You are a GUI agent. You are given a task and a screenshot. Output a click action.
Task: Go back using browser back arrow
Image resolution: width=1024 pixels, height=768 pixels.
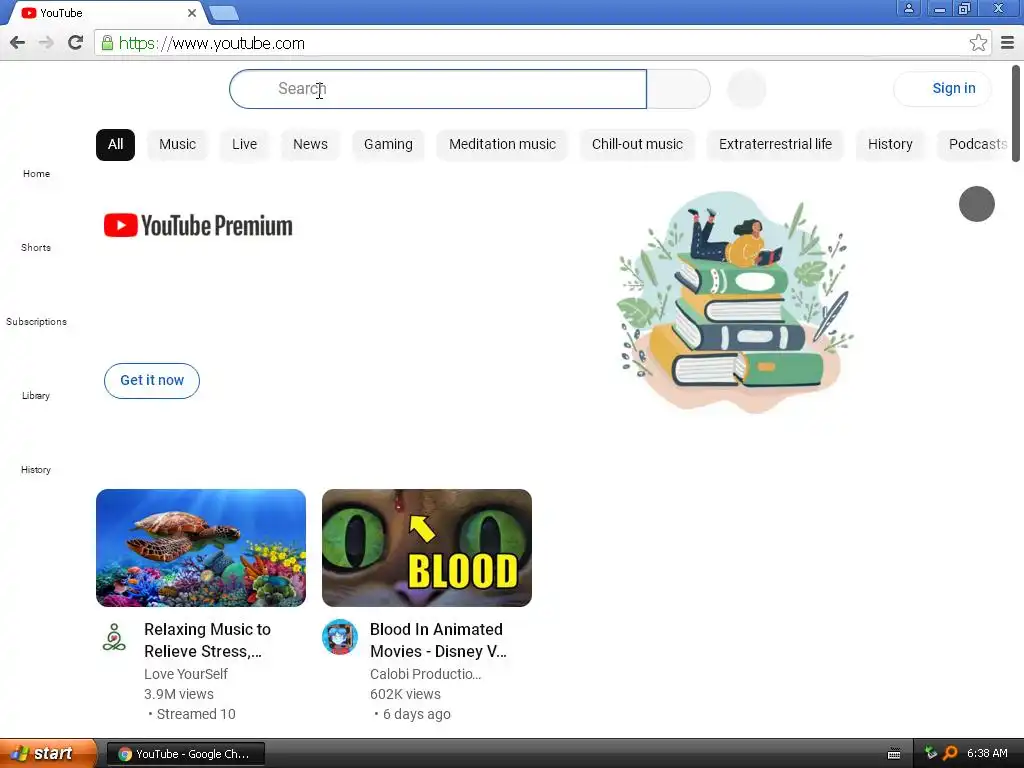pos(18,43)
